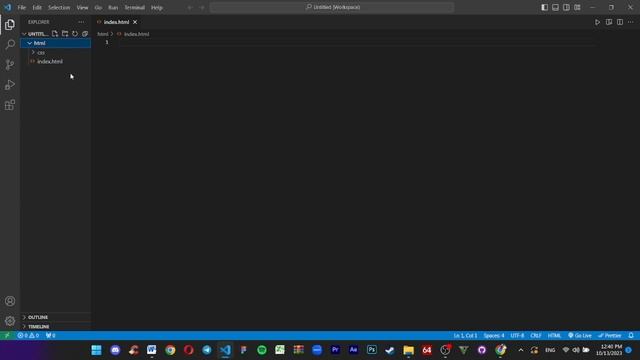Image resolution: width=640 pixels, height=360 pixels.
Task: Click the index.html breadcrumb segment
Action: point(133,34)
